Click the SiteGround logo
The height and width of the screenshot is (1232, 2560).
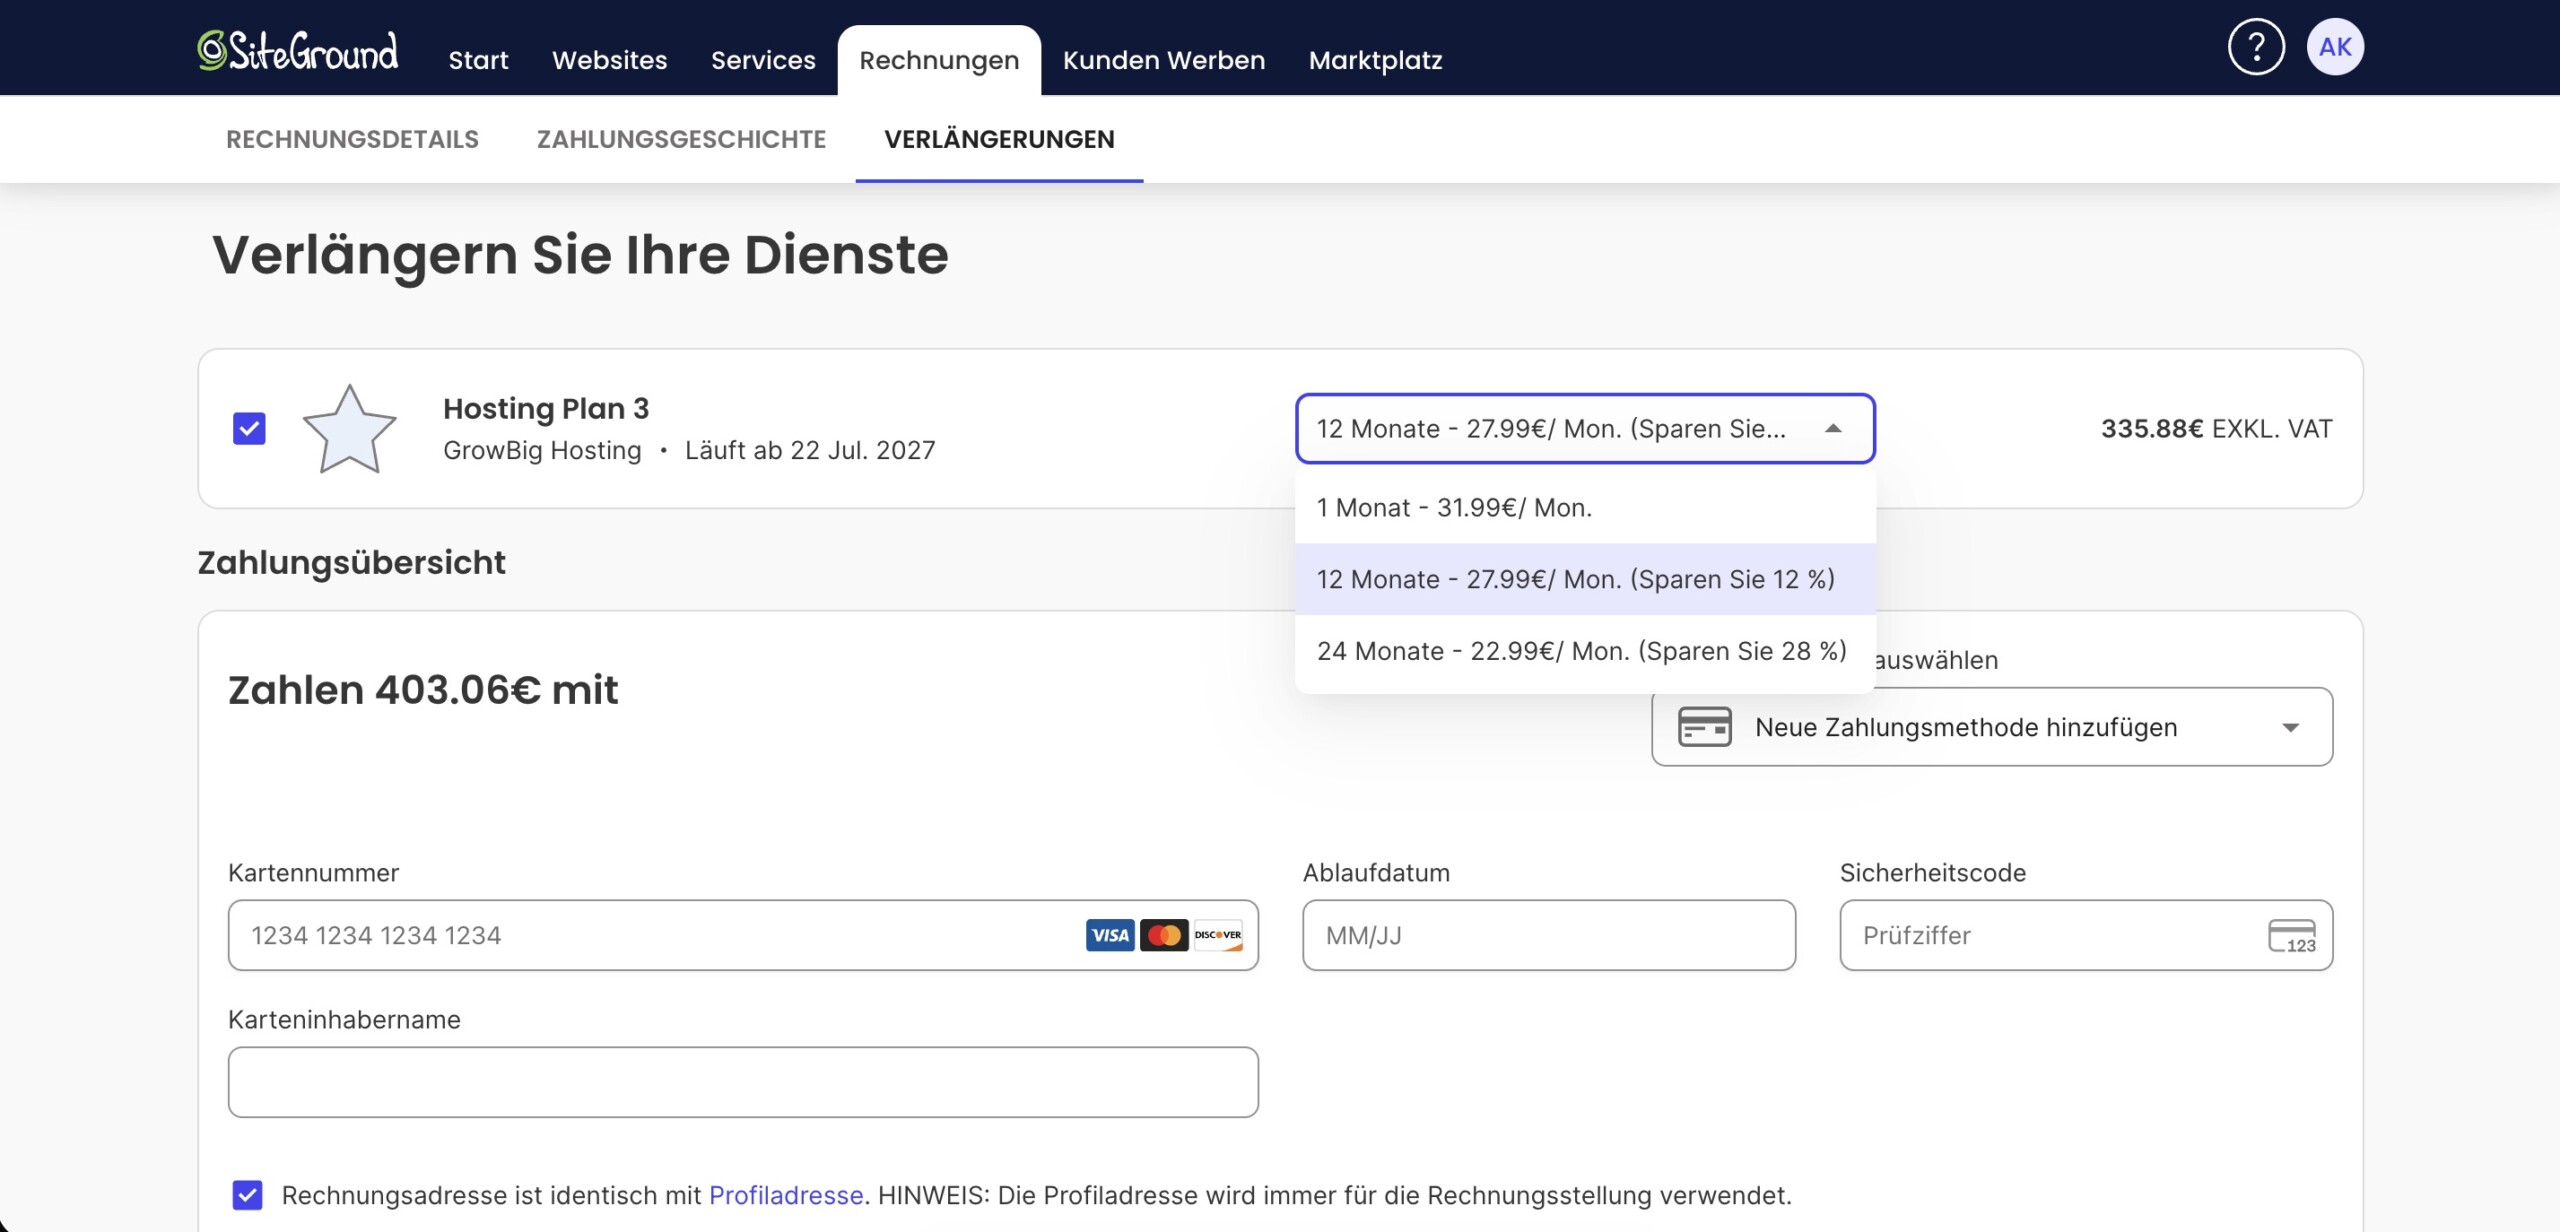[x=297, y=50]
